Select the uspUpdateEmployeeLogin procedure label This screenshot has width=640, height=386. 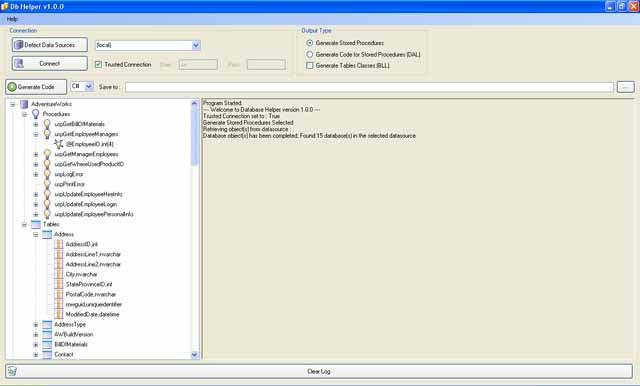pyautogui.click(x=86, y=204)
